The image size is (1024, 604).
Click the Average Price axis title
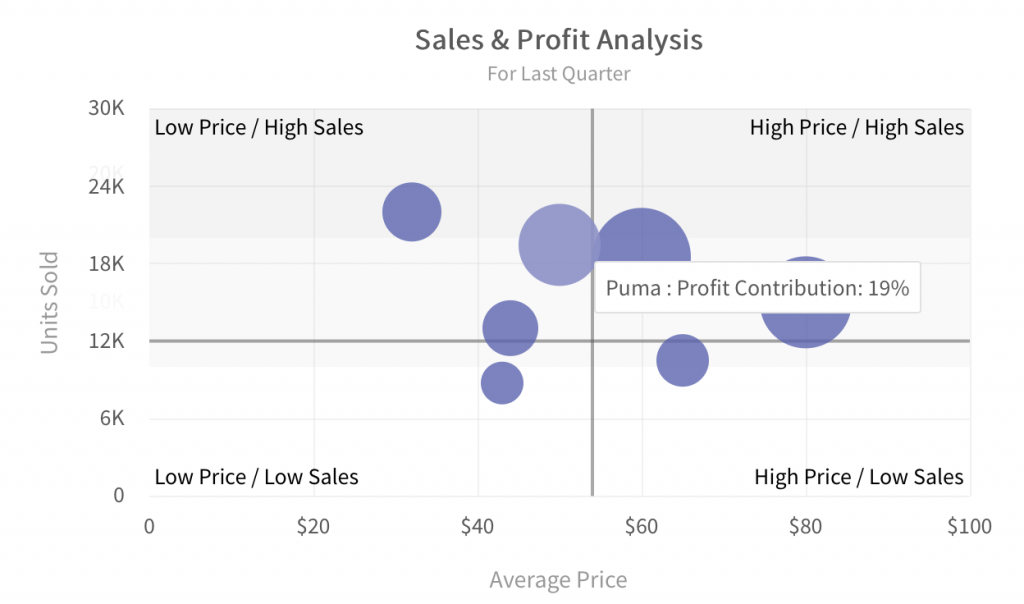pos(558,580)
